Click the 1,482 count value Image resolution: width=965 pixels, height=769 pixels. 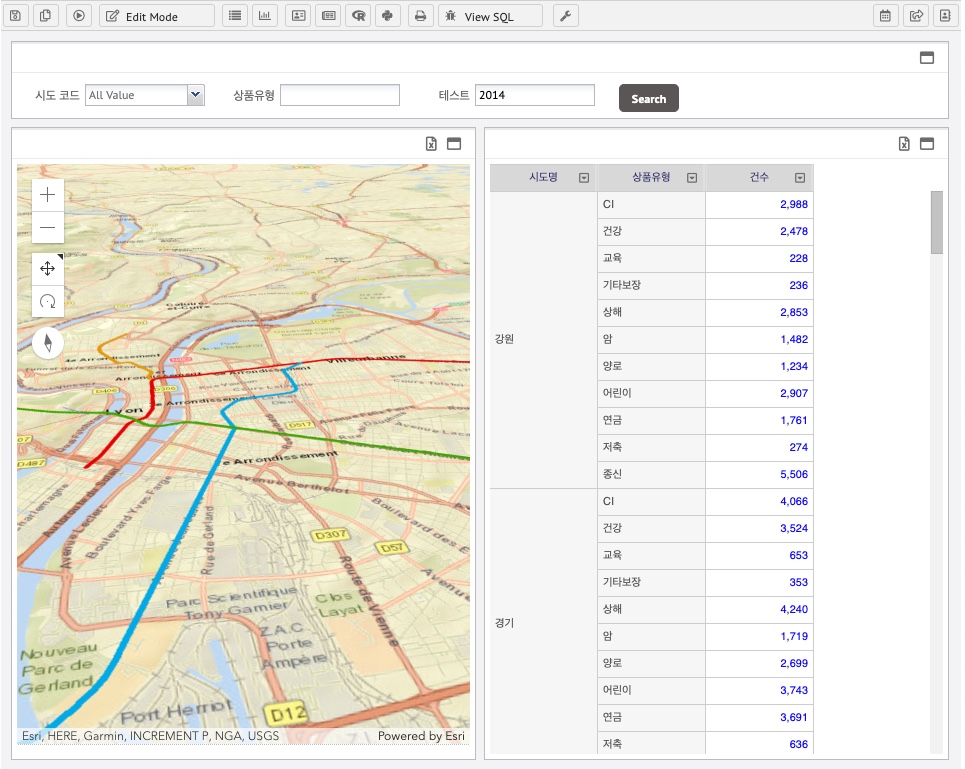tap(794, 339)
